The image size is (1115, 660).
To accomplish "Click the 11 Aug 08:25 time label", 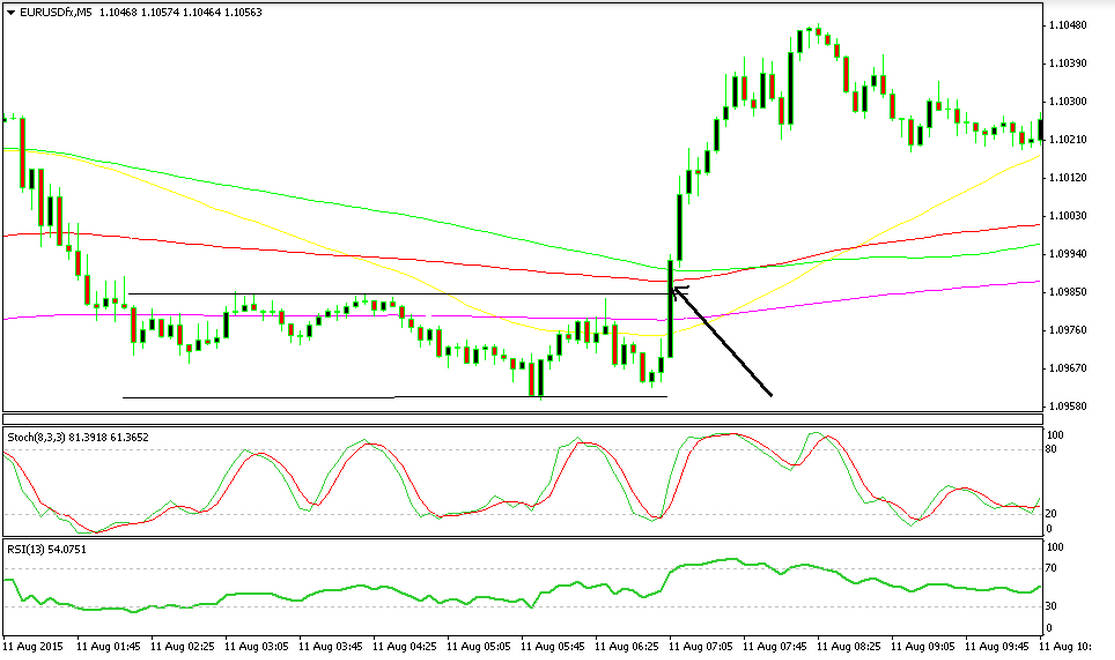I will click(848, 646).
